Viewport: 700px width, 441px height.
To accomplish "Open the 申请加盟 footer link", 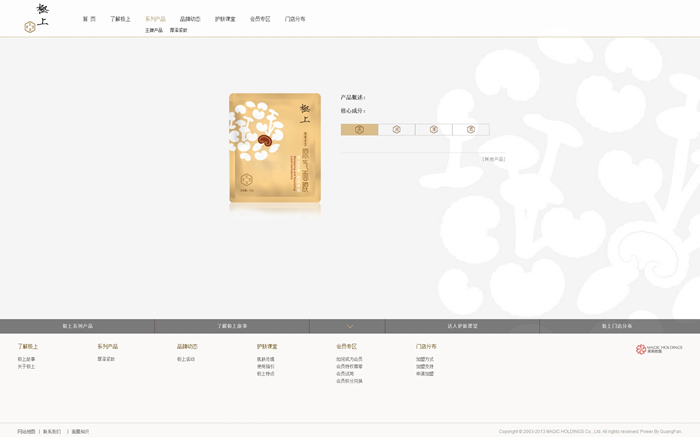I will click(x=425, y=374).
